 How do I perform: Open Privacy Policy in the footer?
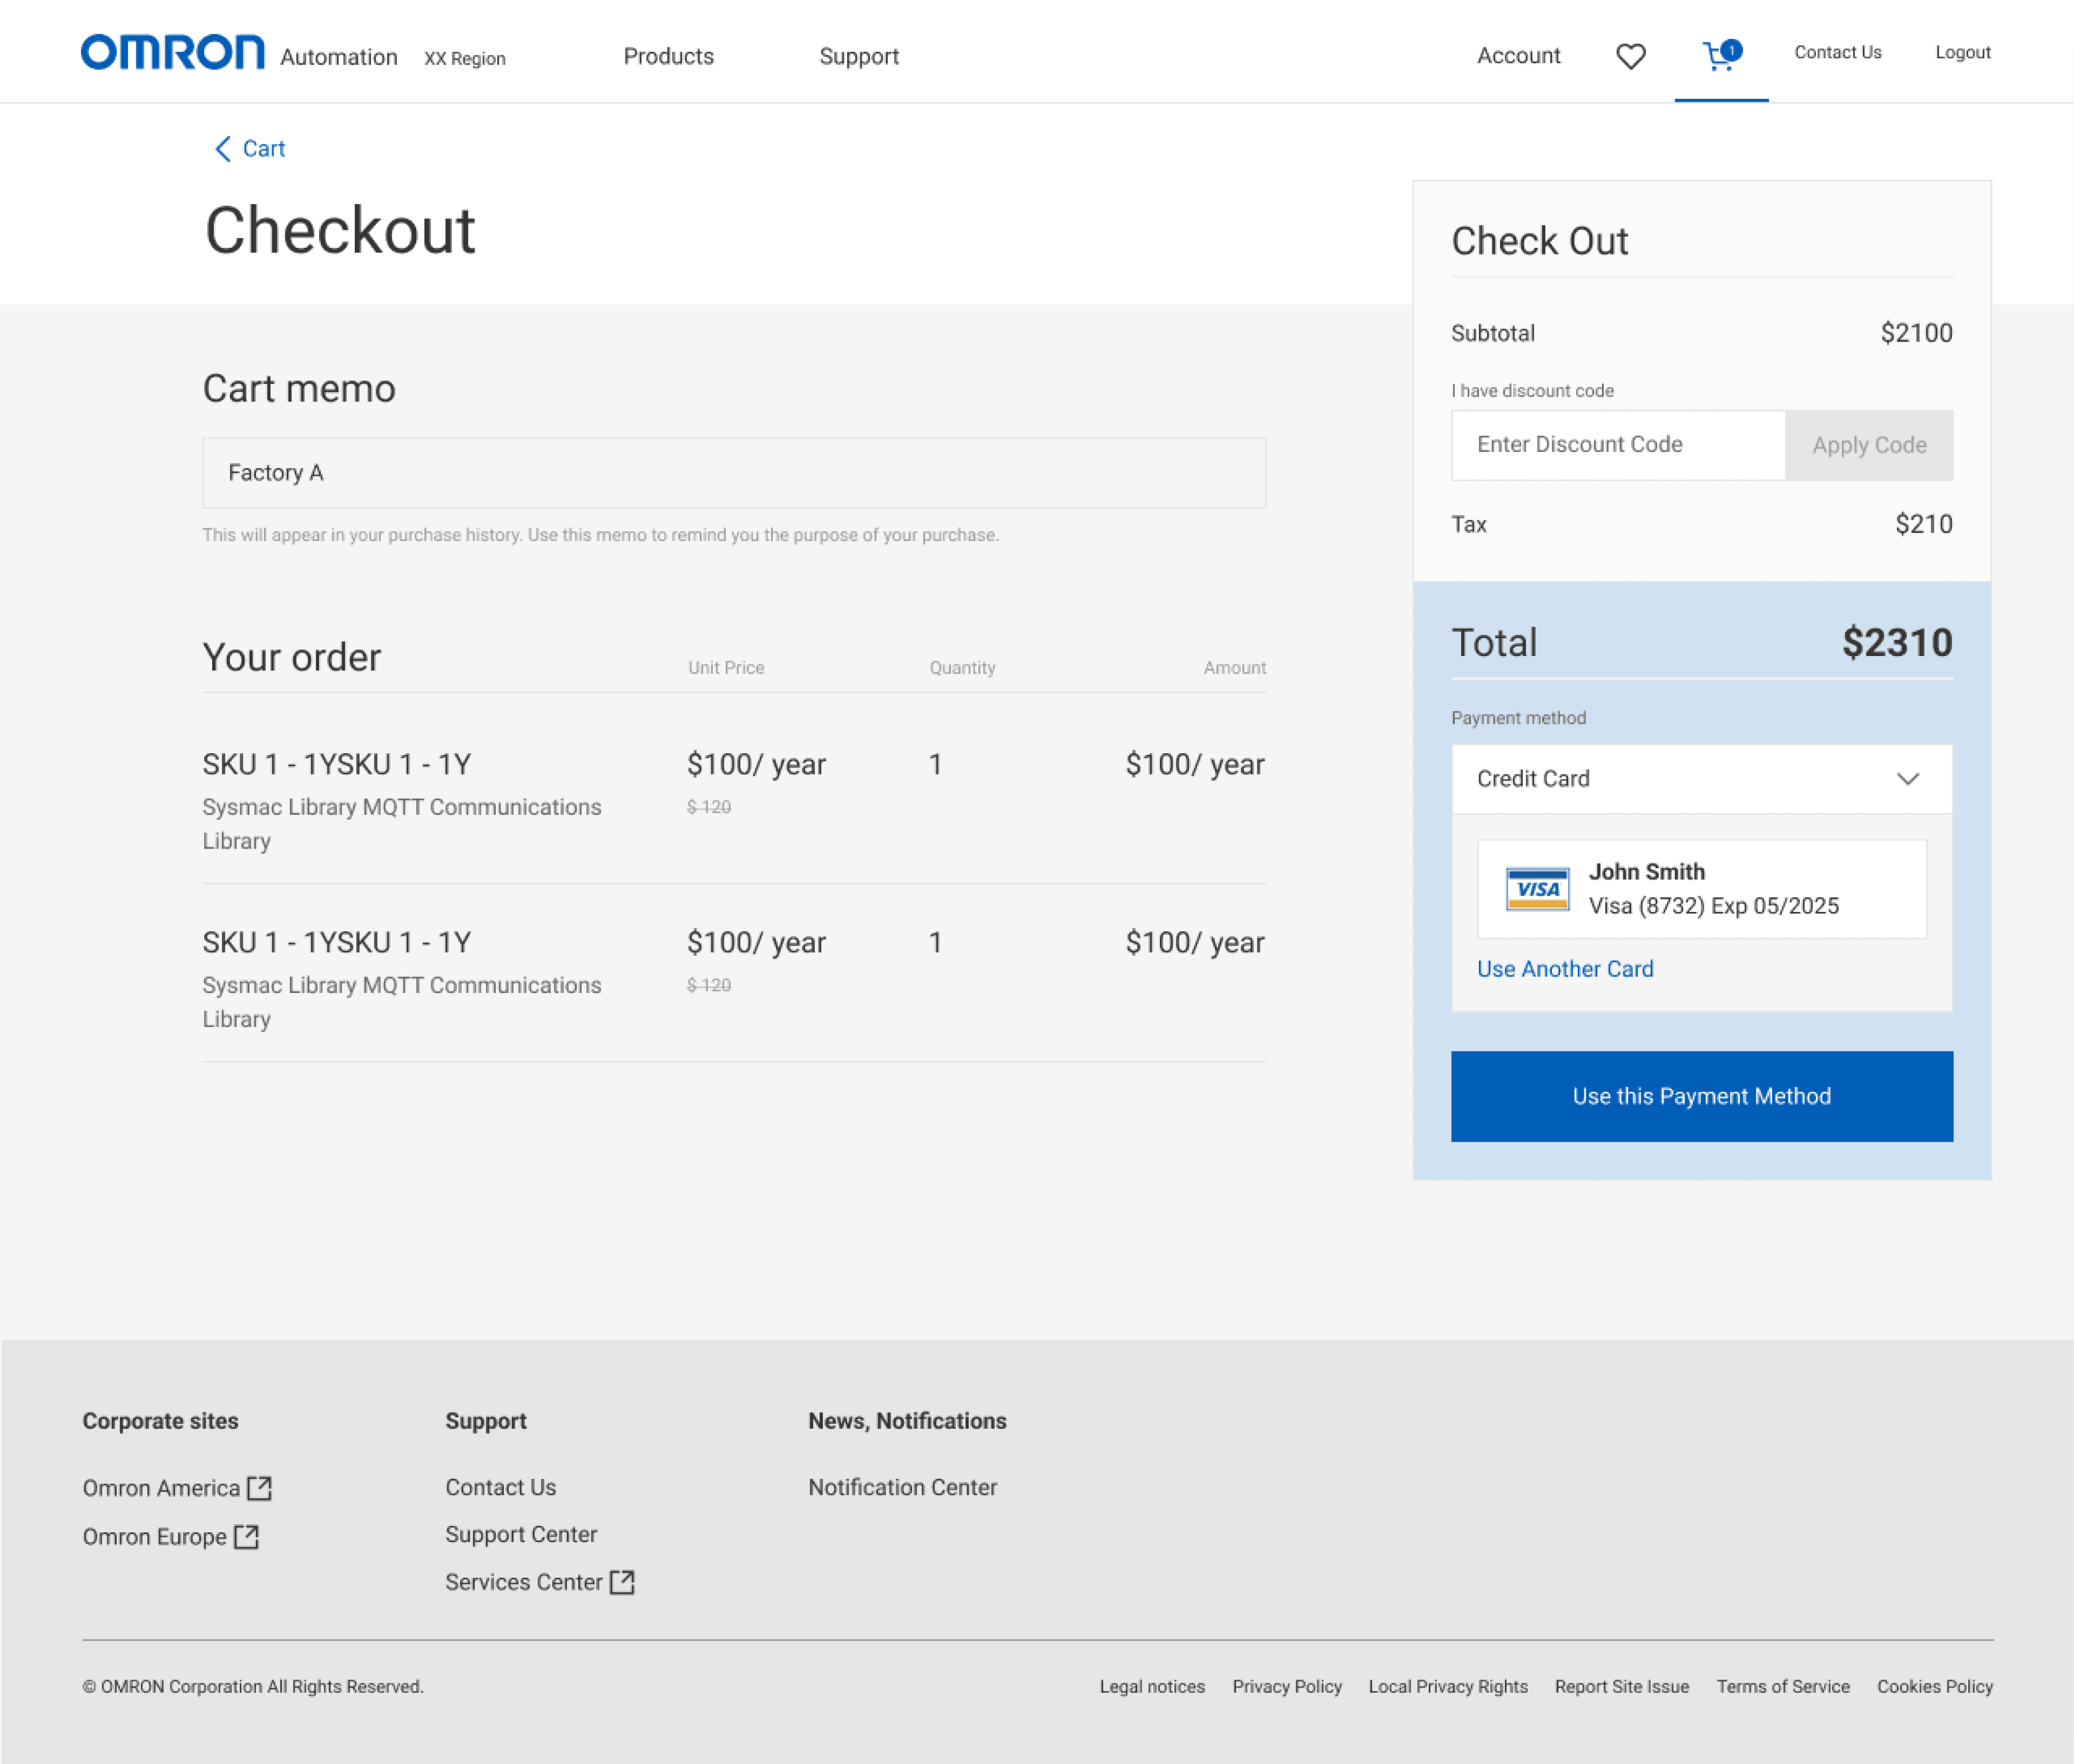1286,1686
